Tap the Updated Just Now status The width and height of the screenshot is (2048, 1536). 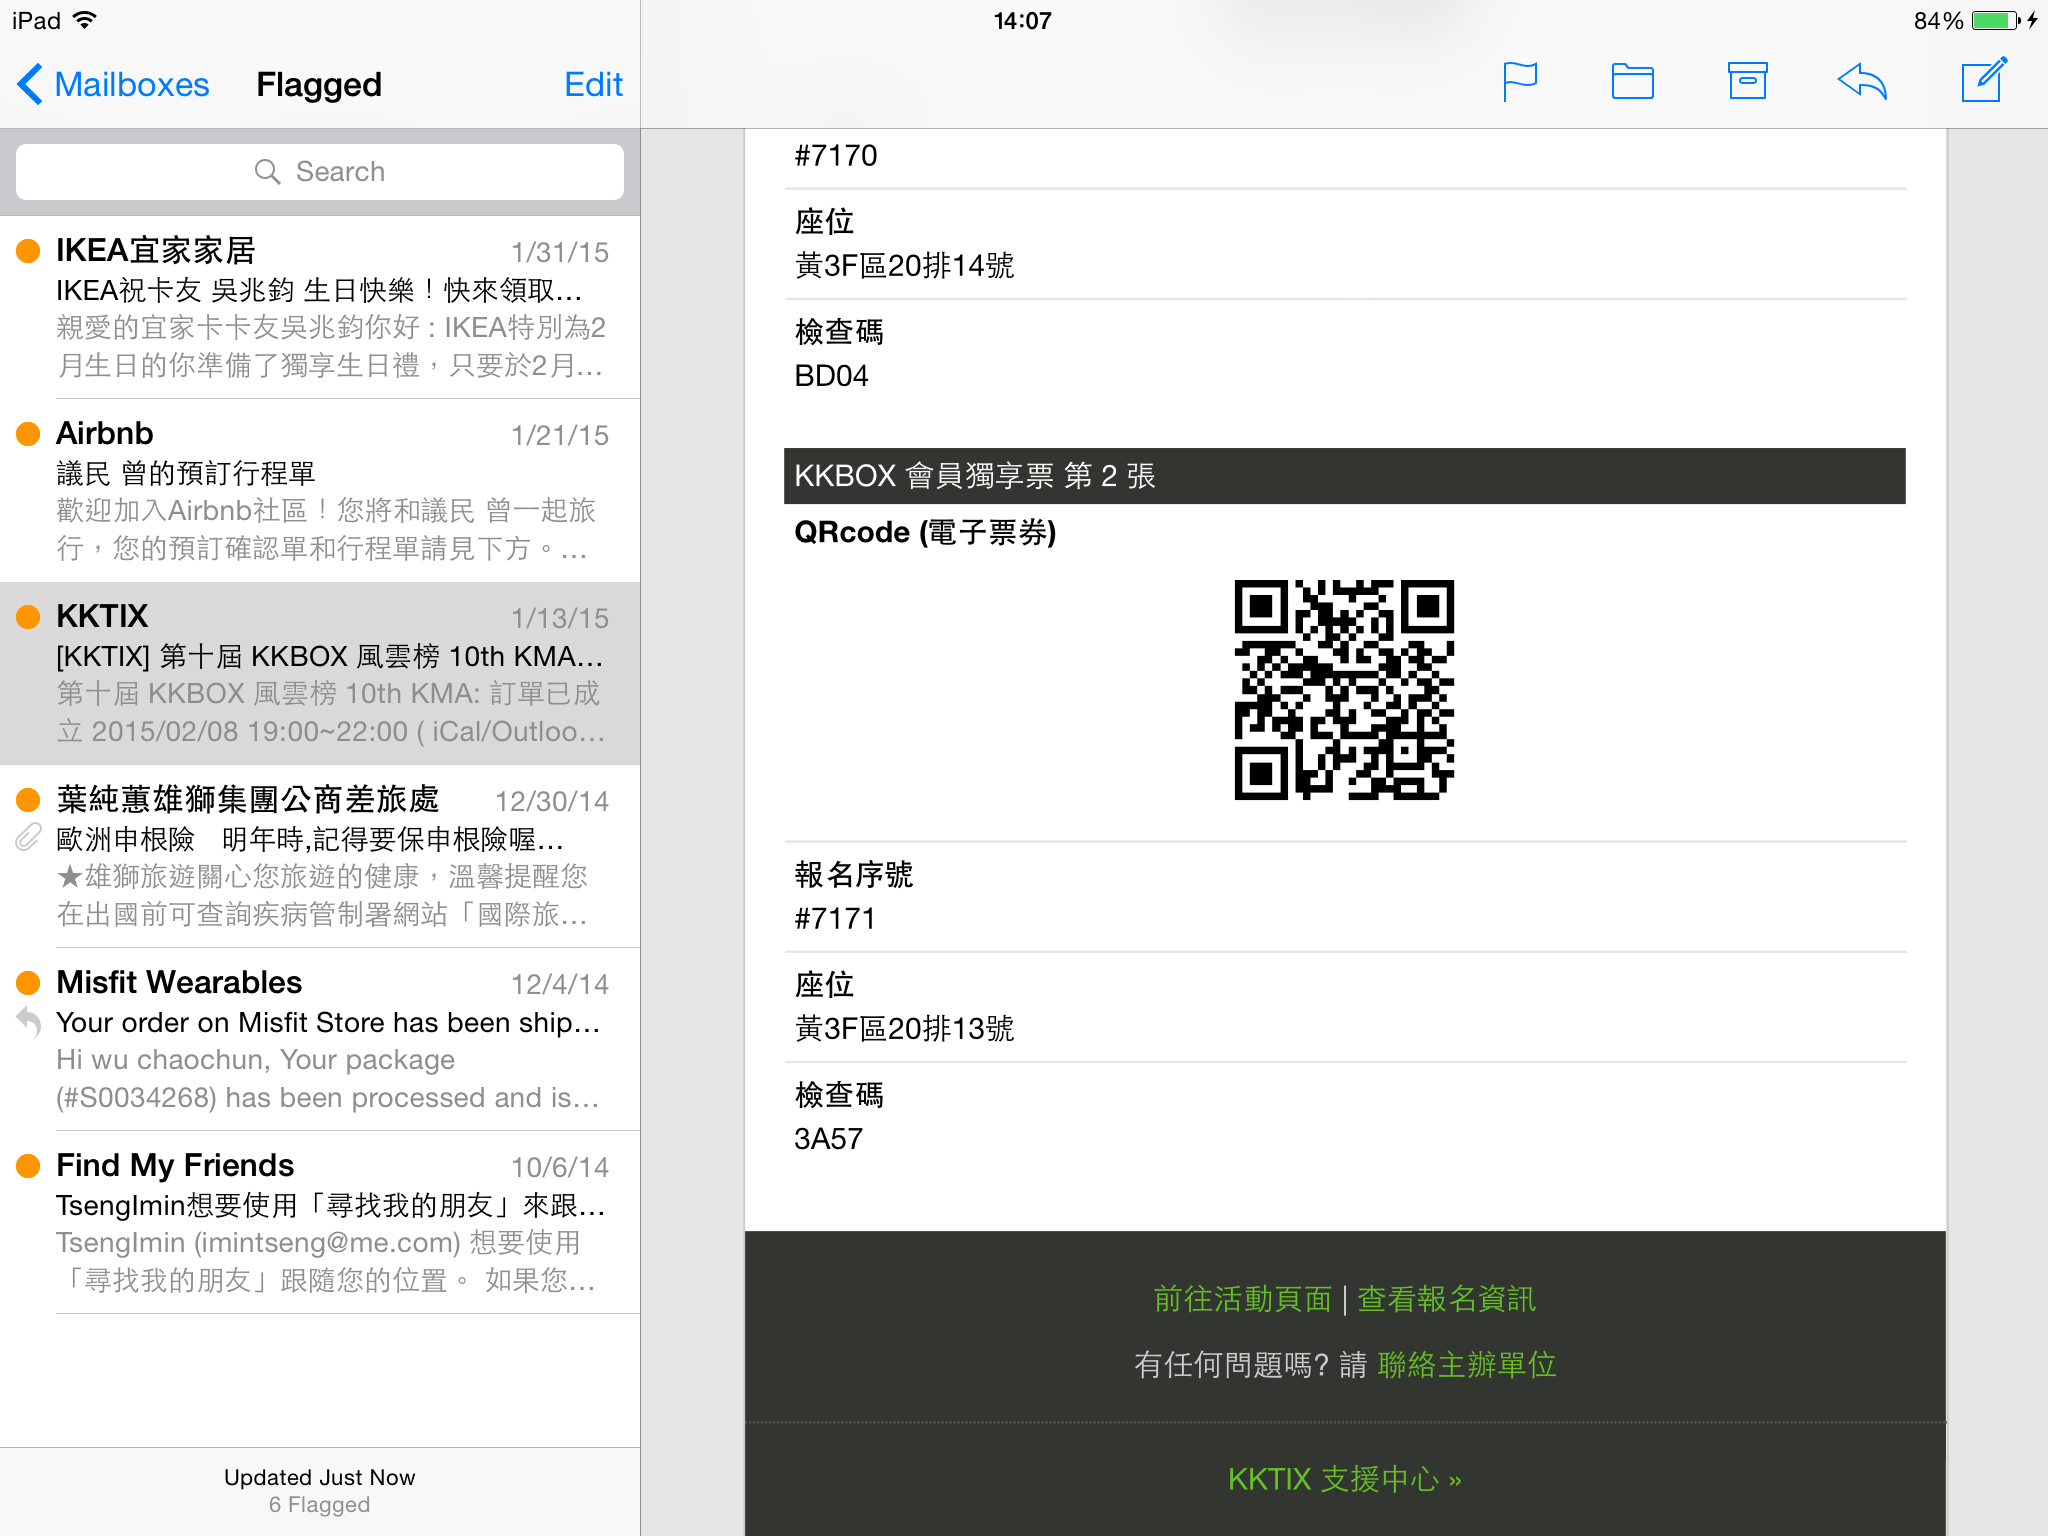319,1477
